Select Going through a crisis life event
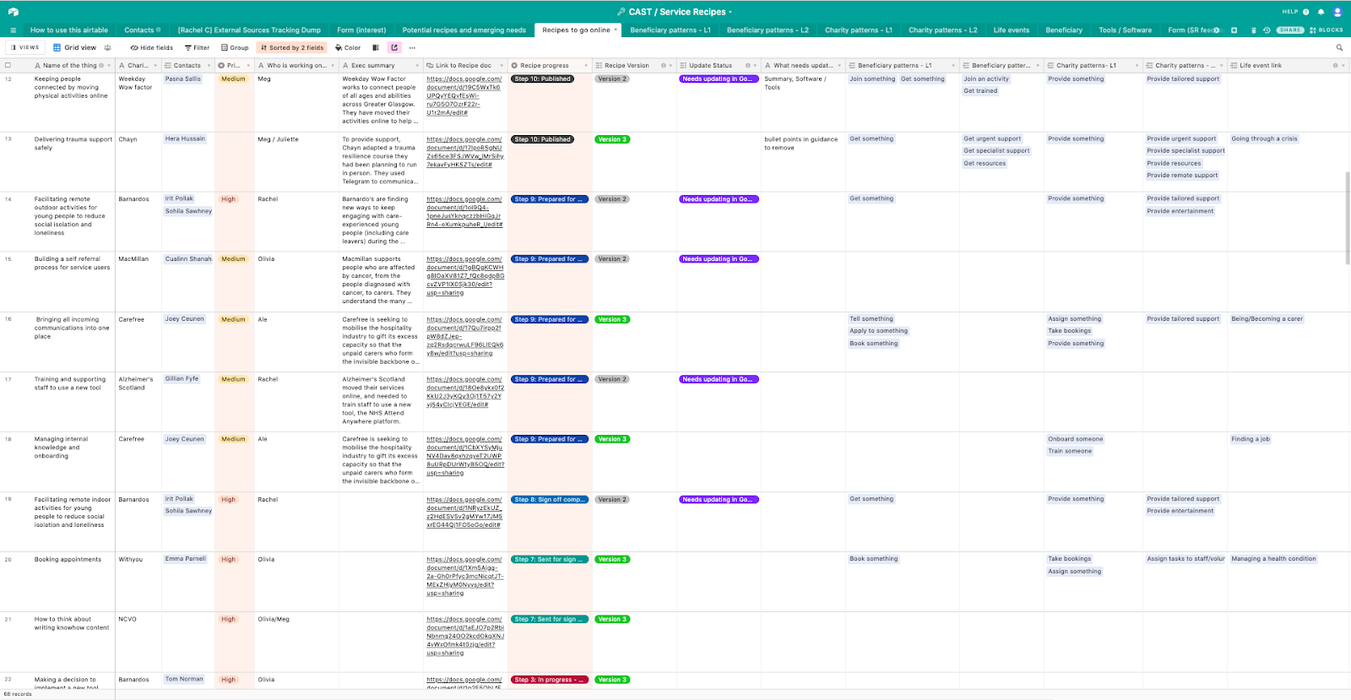 [x=1264, y=139]
